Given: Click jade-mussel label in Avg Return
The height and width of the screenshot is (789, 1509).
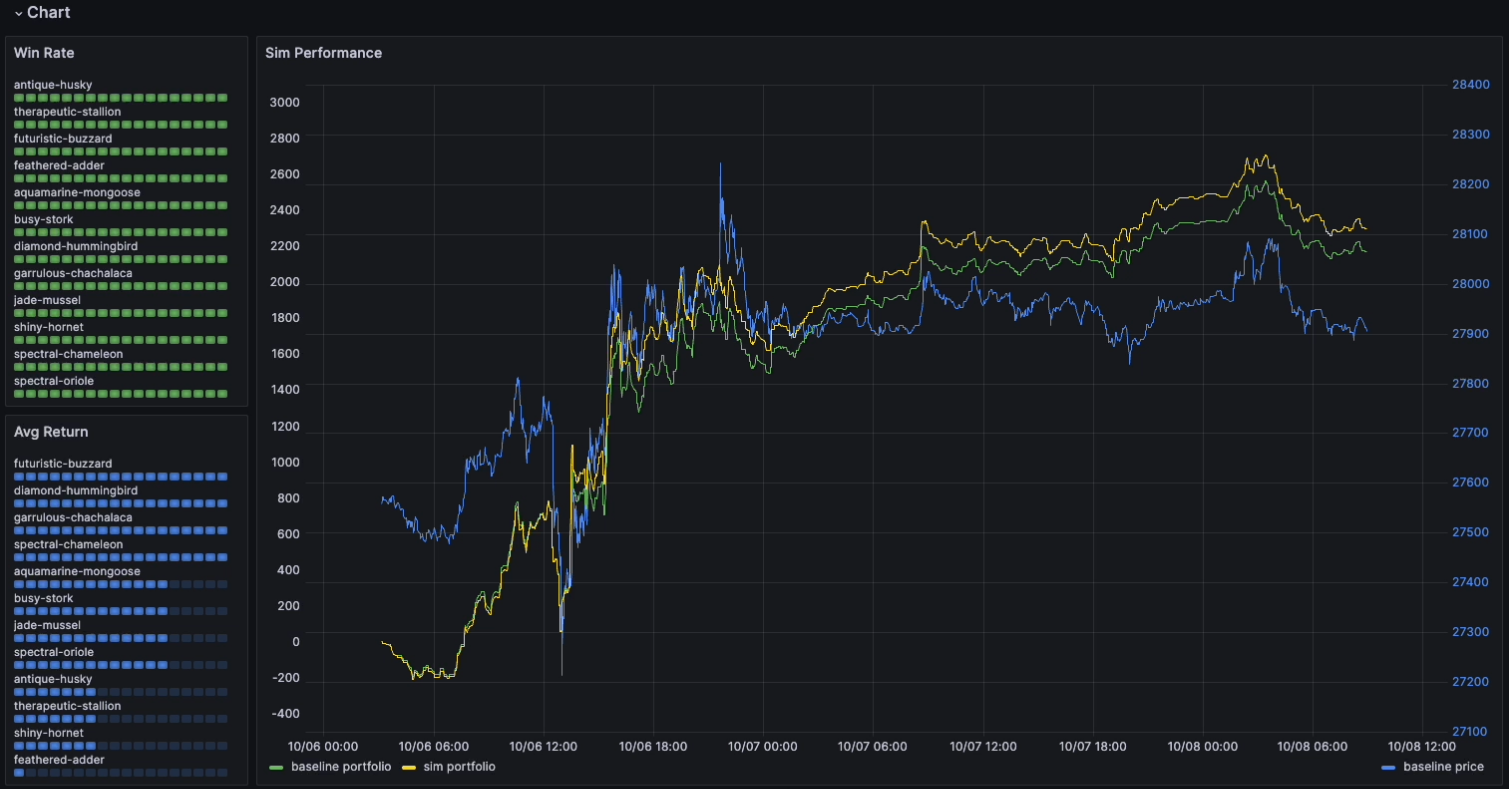Looking at the screenshot, I should [x=47, y=626].
